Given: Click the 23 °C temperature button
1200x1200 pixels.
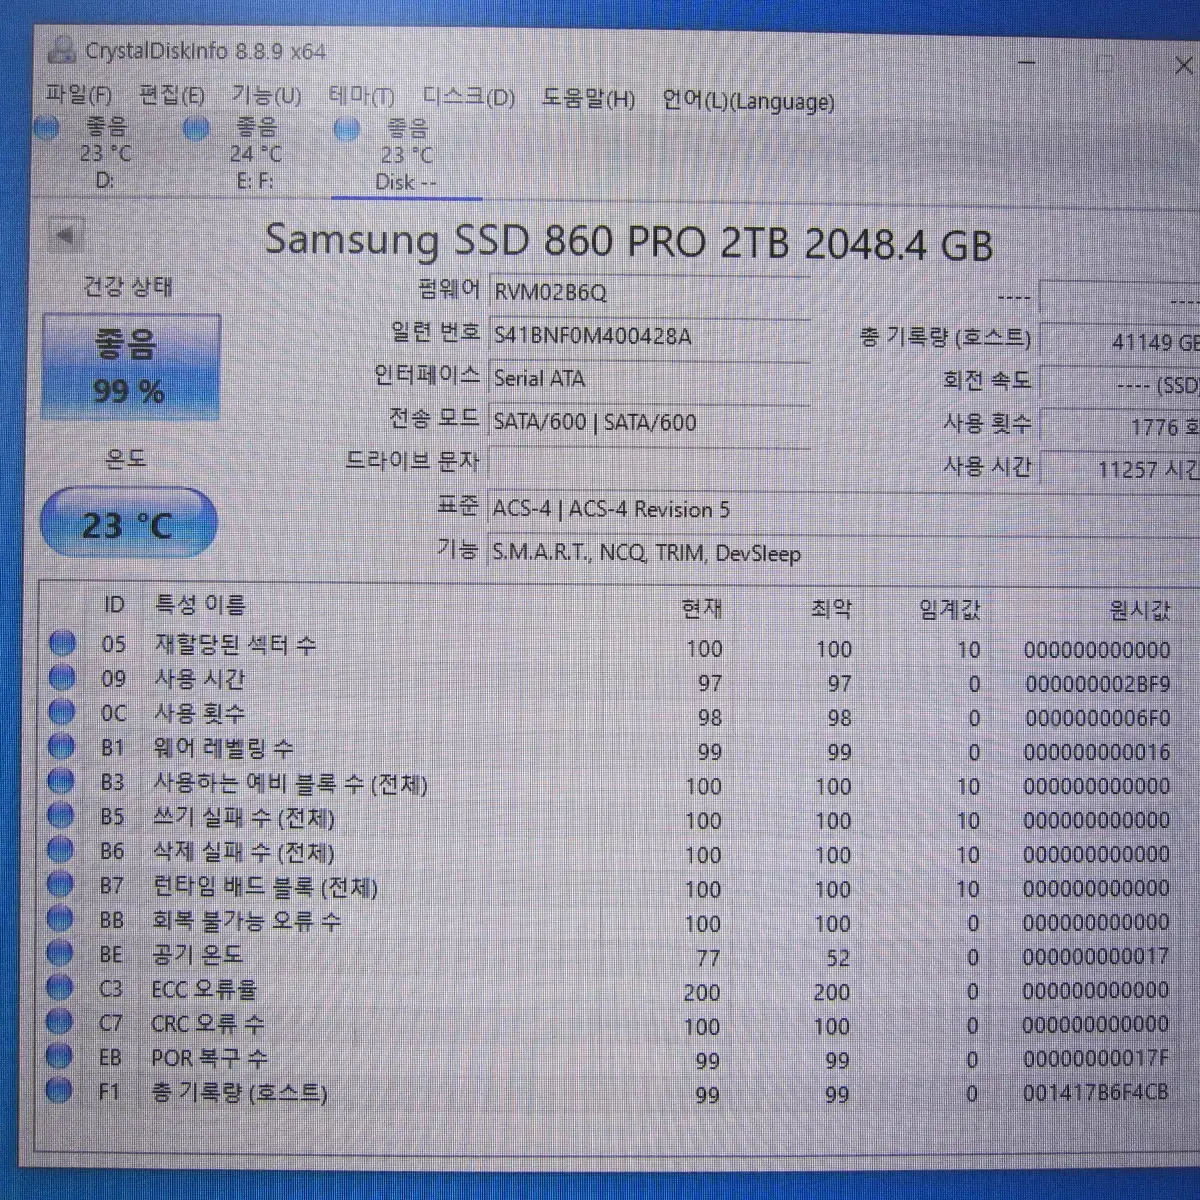Looking at the screenshot, I should tap(128, 523).
